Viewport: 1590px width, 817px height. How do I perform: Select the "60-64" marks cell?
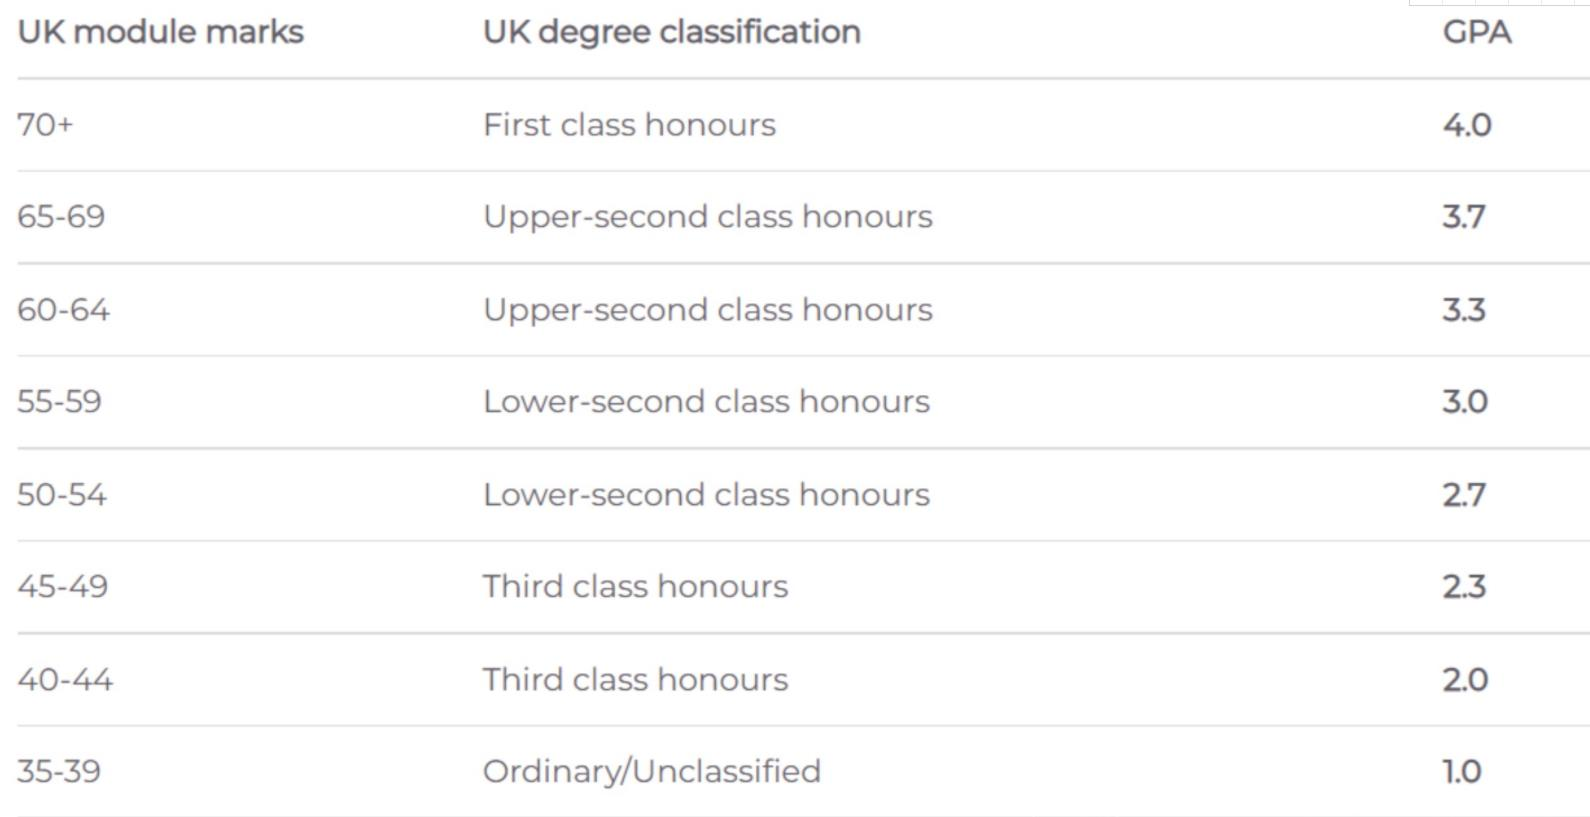(63, 310)
